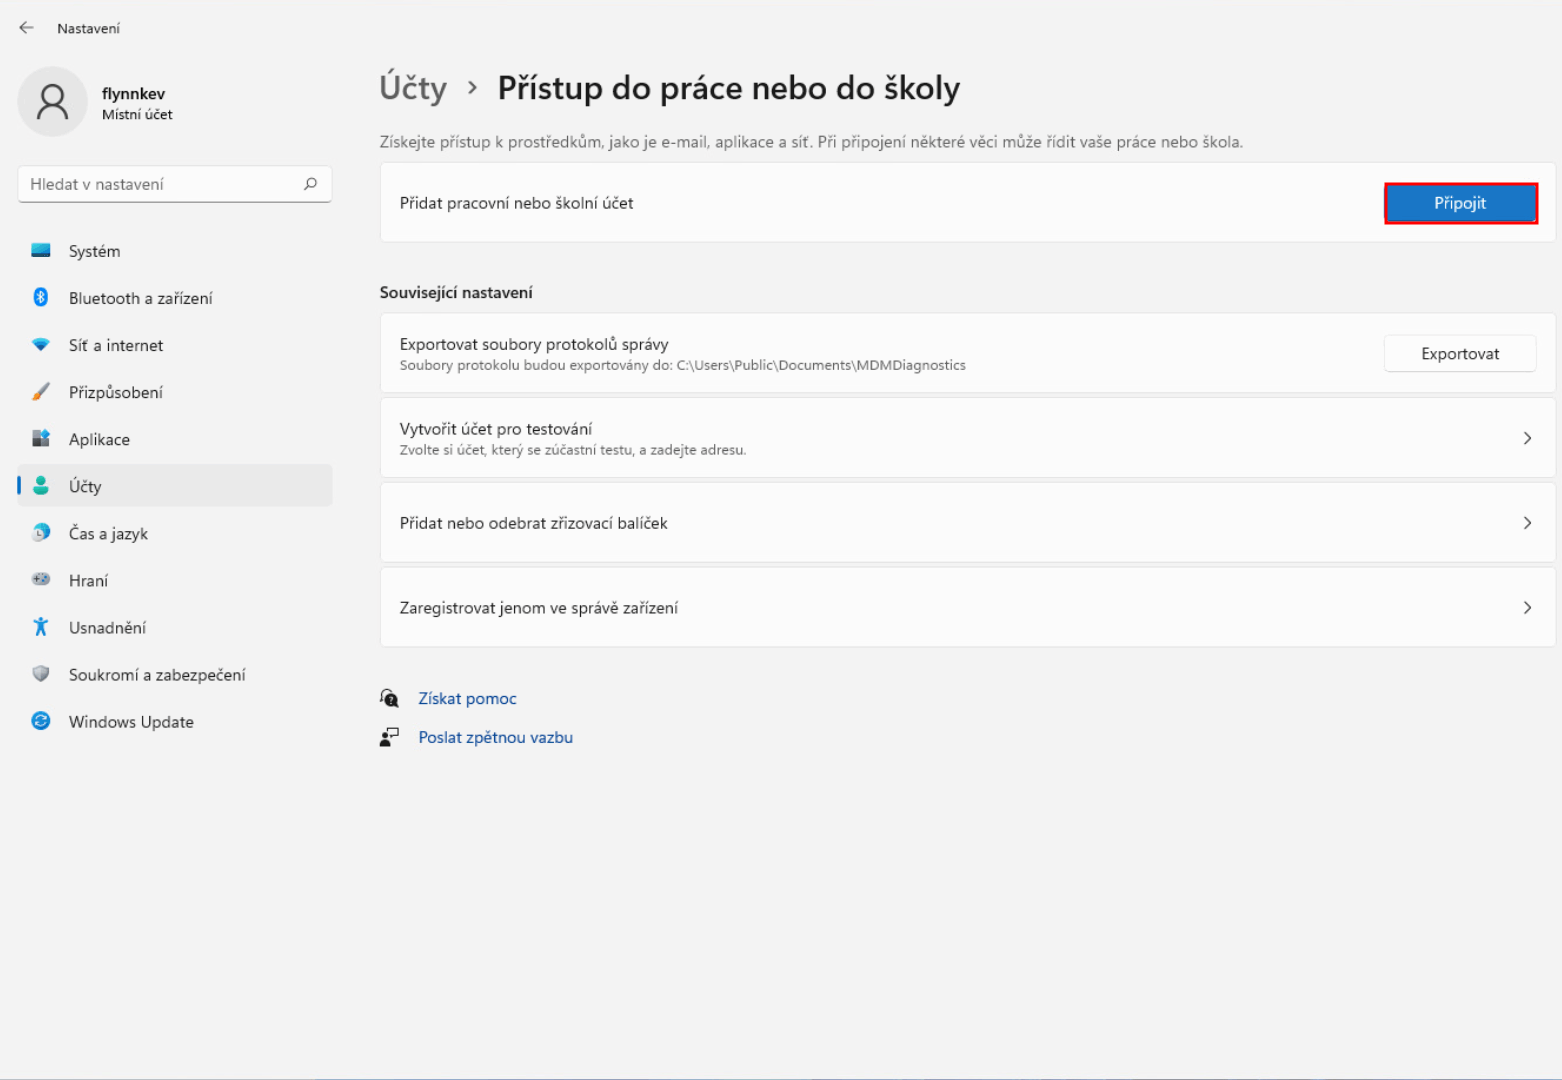Focus the Hledat v nastavení search field
The width and height of the screenshot is (1562, 1080).
tap(160, 184)
